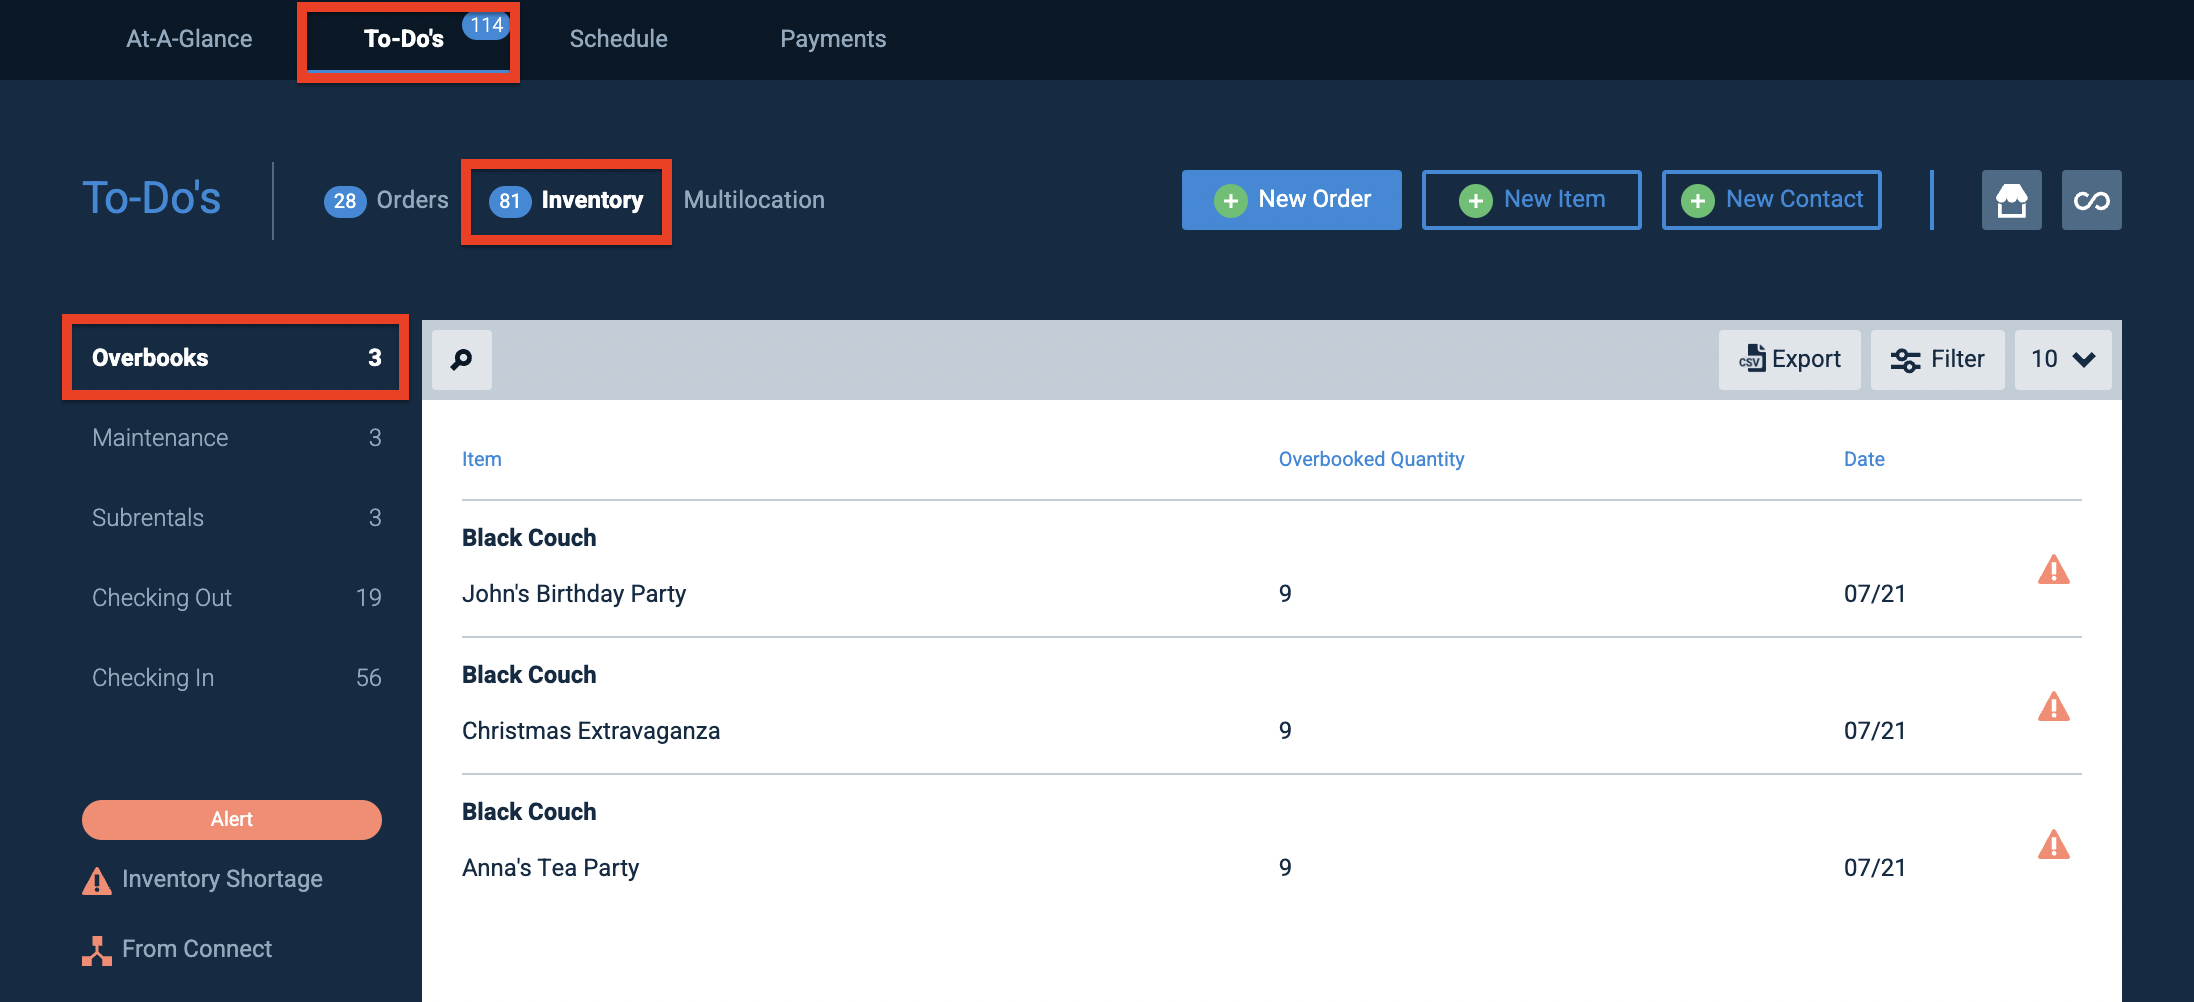Open the rows-per-page dropdown showing 10

[x=2062, y=359]
